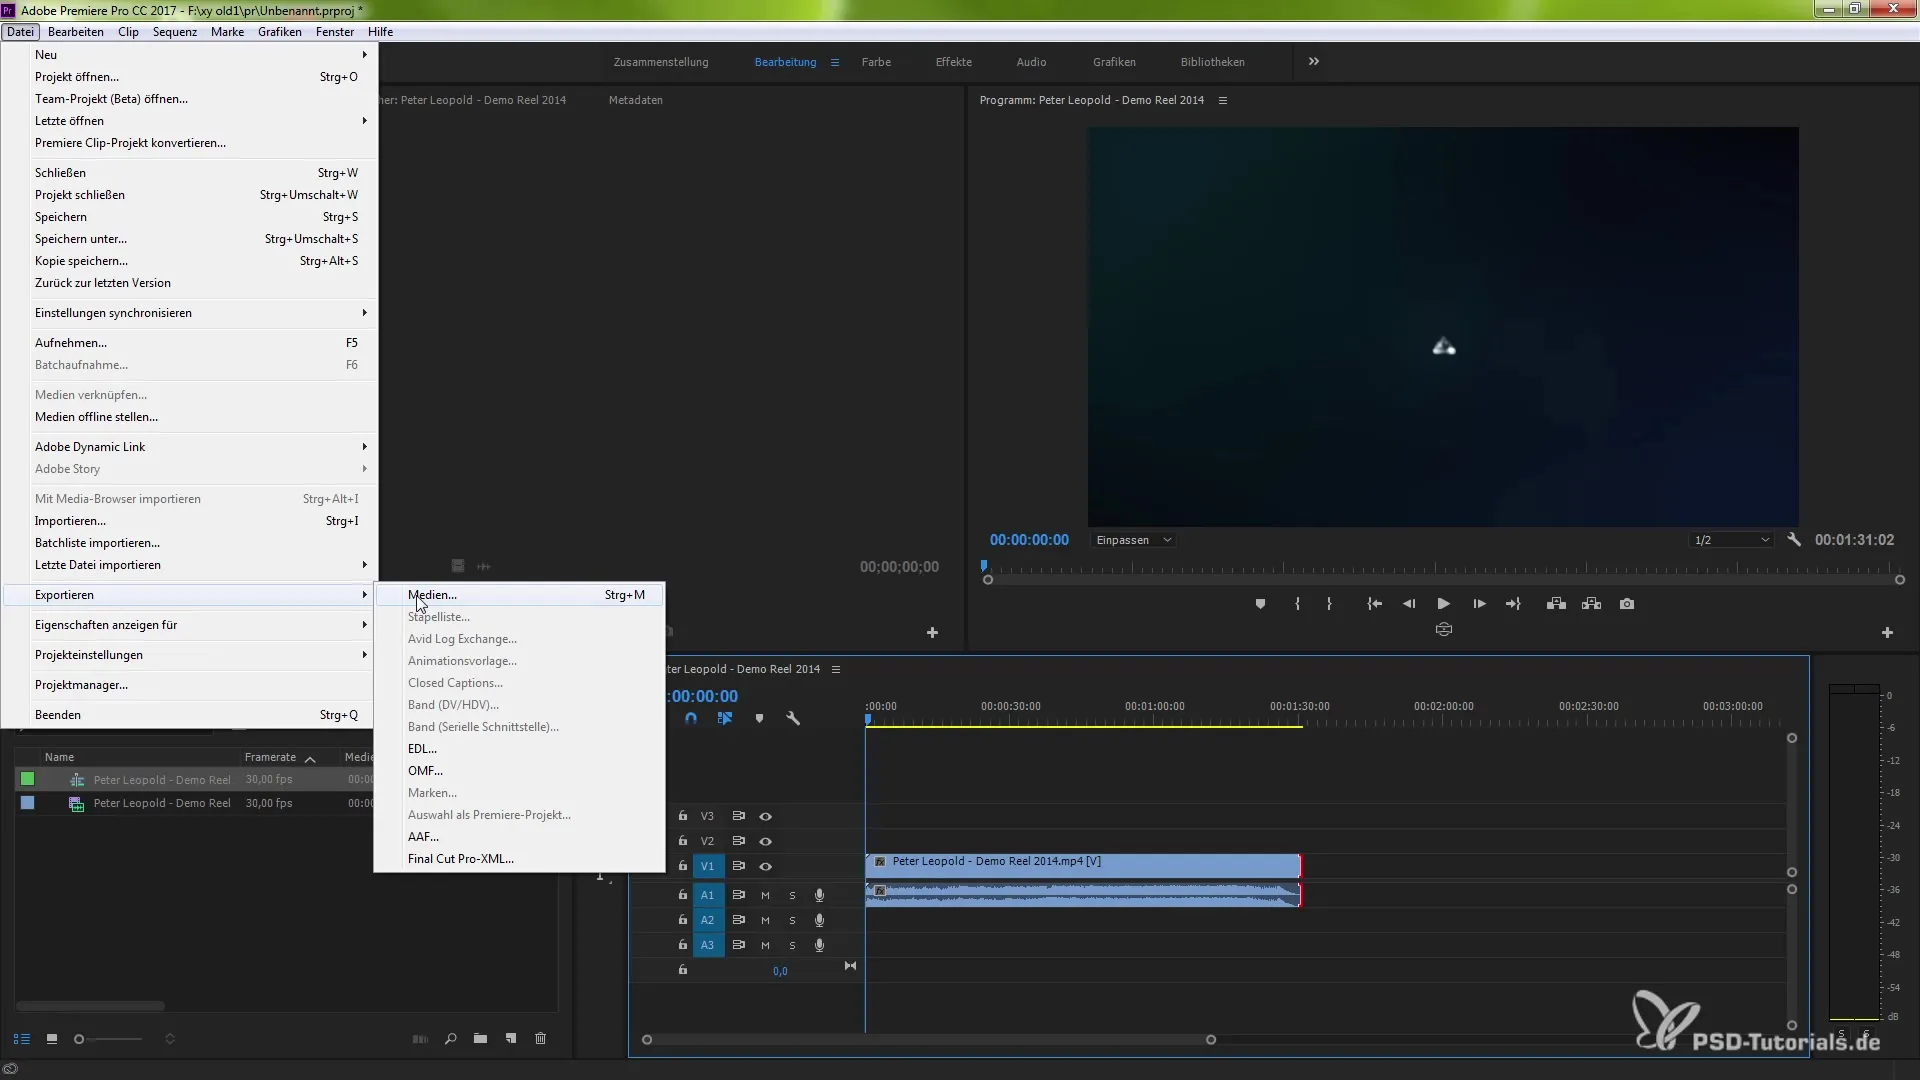Expand more workspaces chevron
The height and width of the screenshot is (1080, 1920).
click(x=1313, y=62)
